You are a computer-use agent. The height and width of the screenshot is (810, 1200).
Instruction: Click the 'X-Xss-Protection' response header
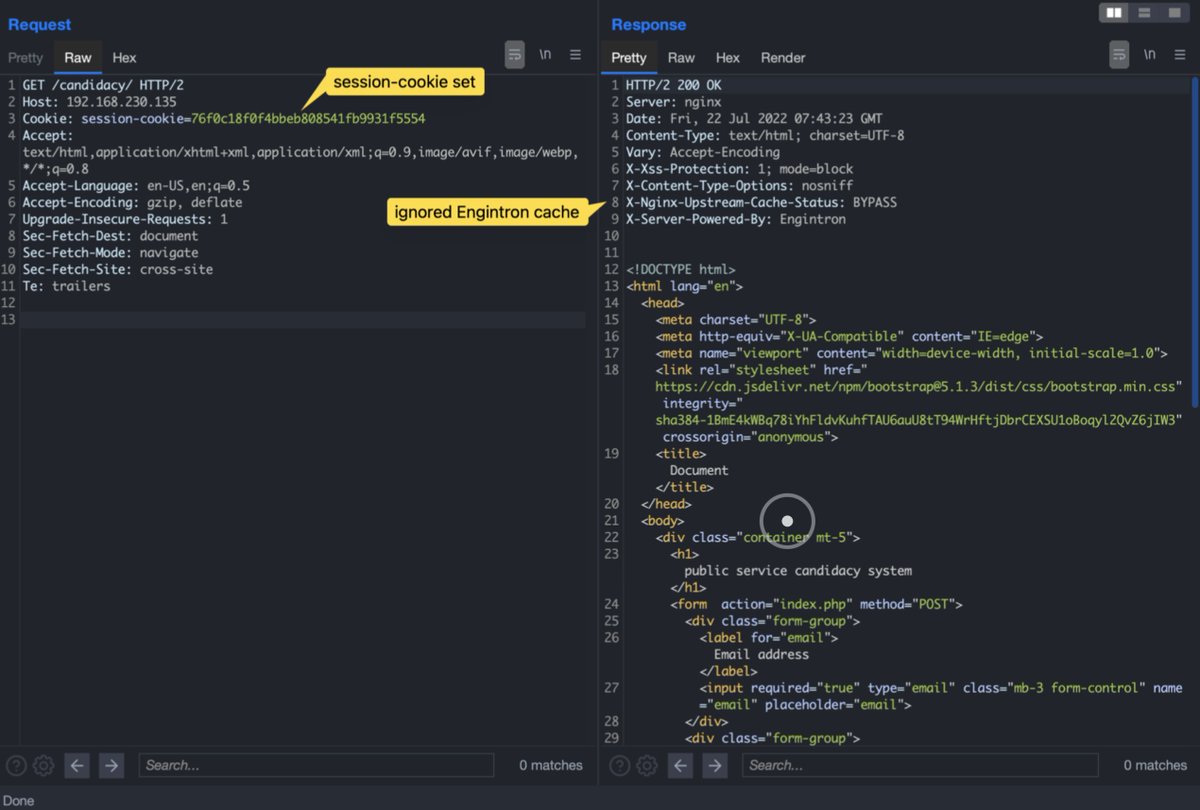[740, 169]
